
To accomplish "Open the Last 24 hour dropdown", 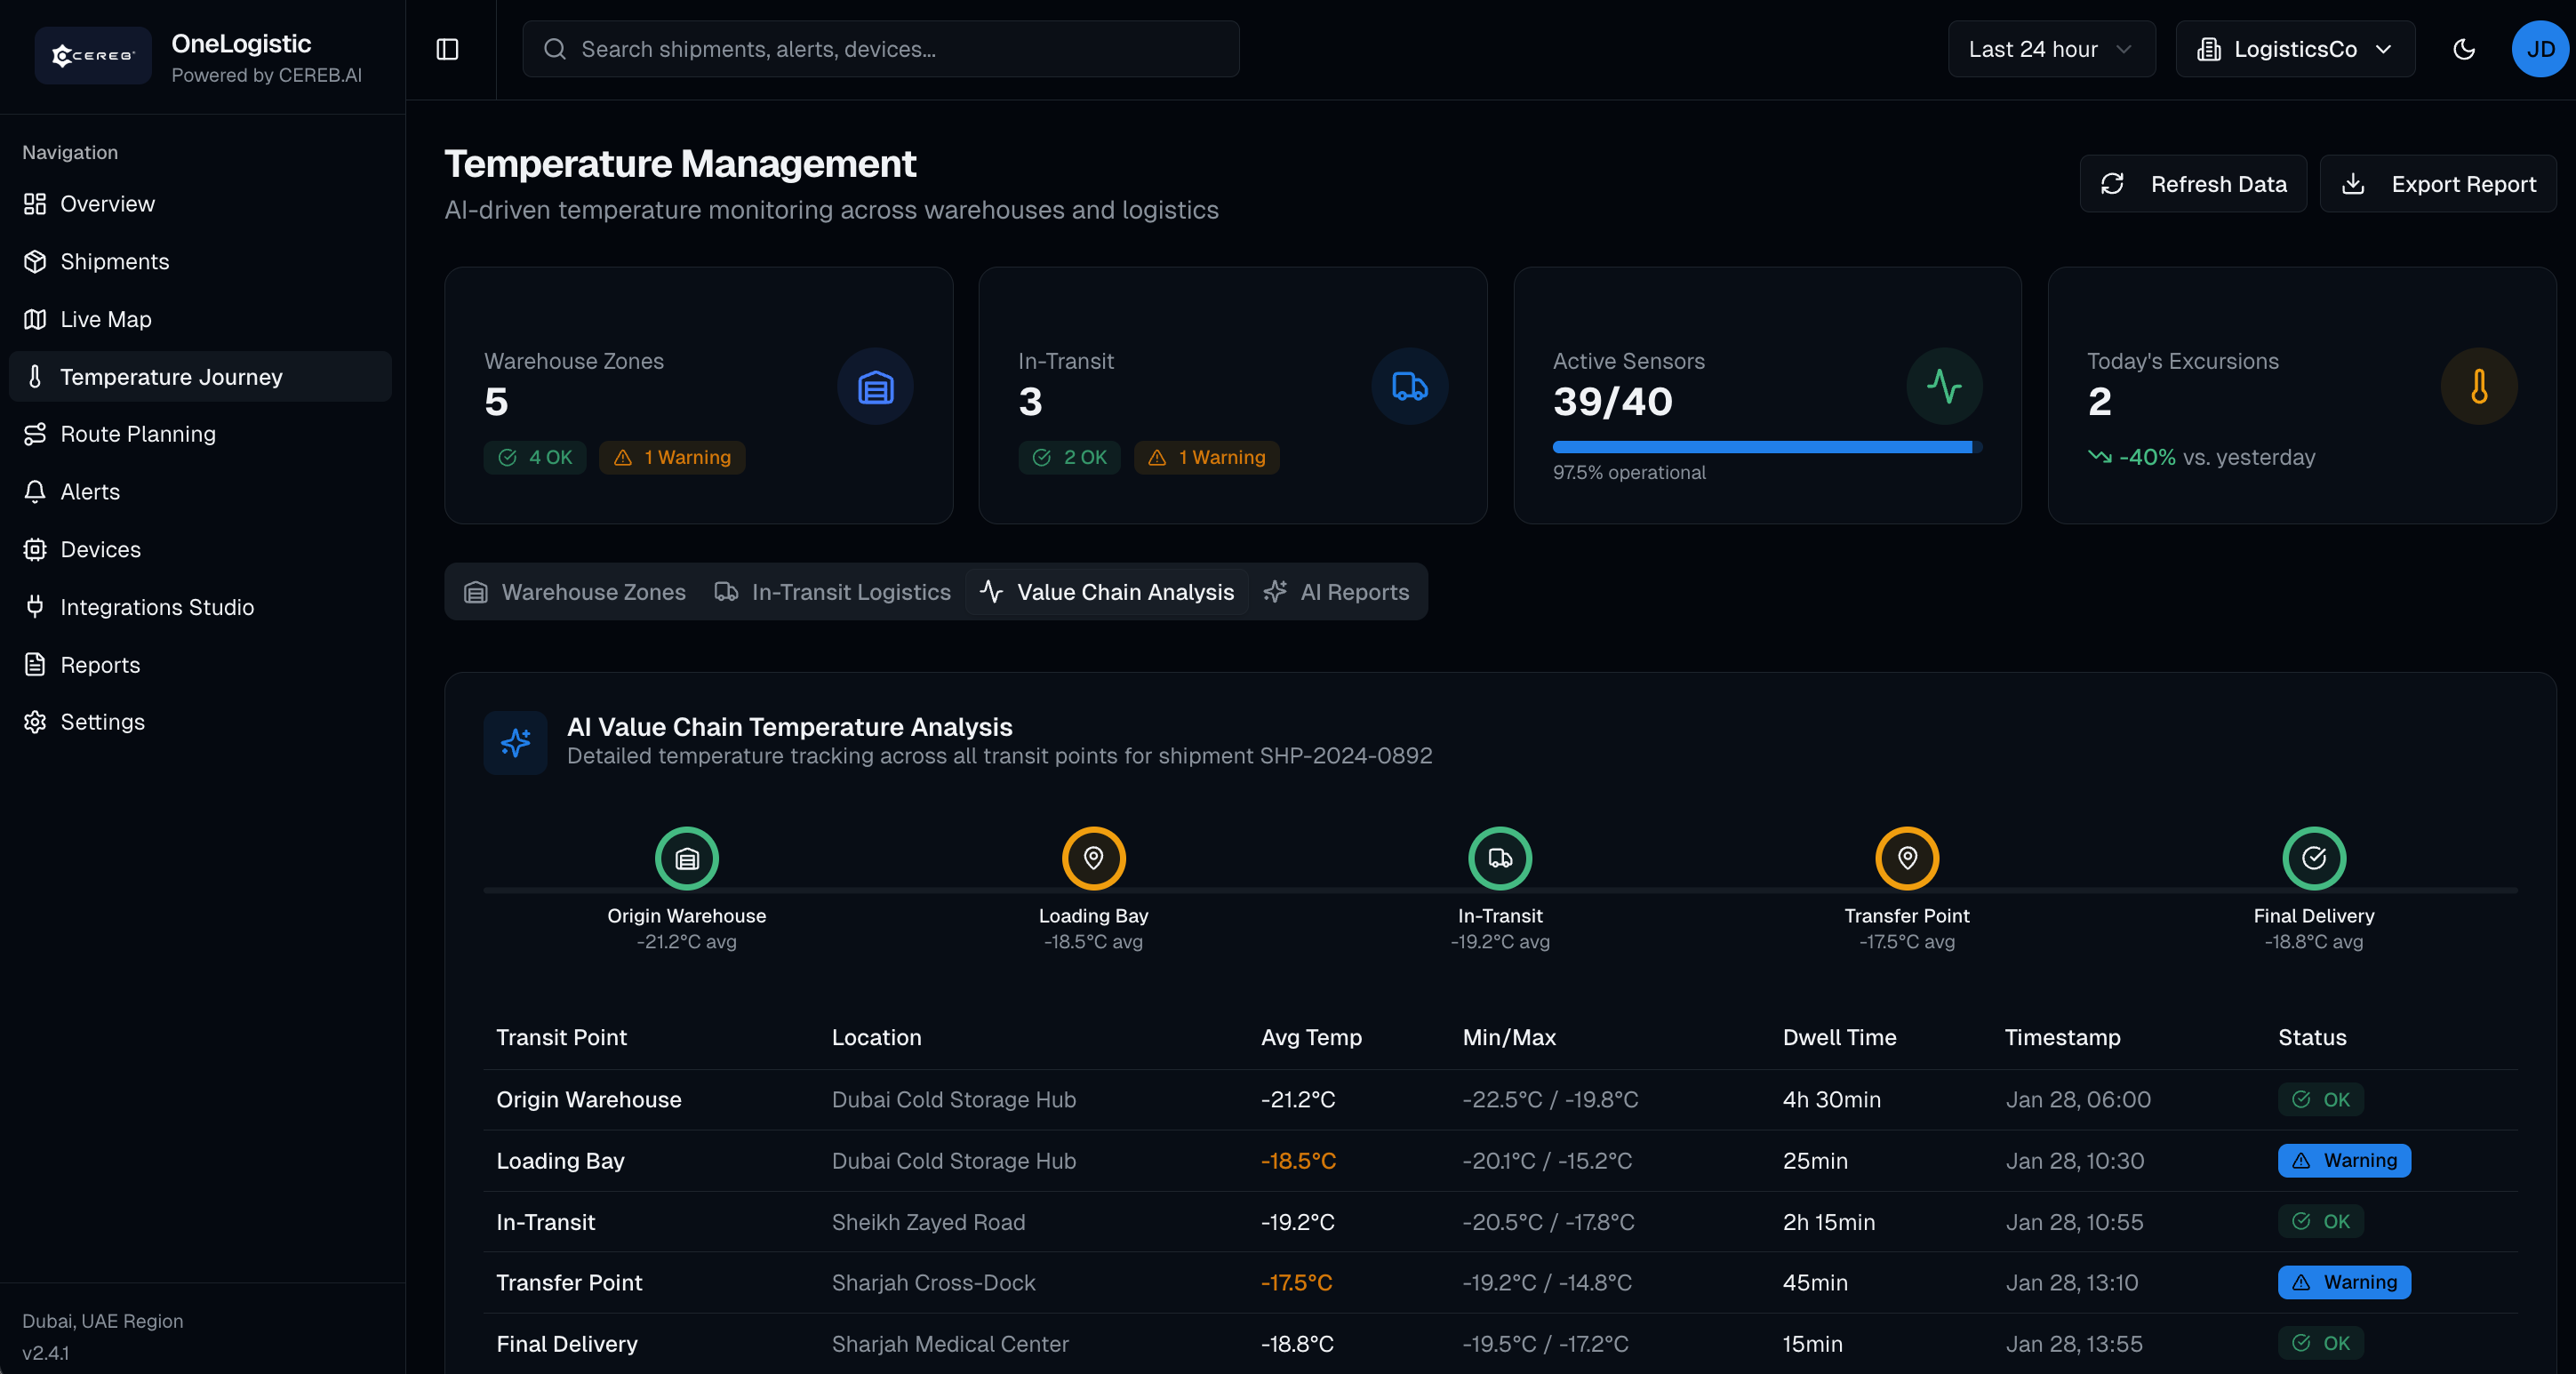I will (2050, 49).
